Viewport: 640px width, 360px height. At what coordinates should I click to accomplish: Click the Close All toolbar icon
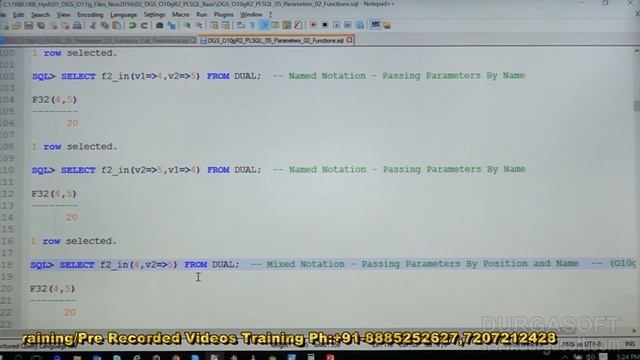tap(65, 26)
